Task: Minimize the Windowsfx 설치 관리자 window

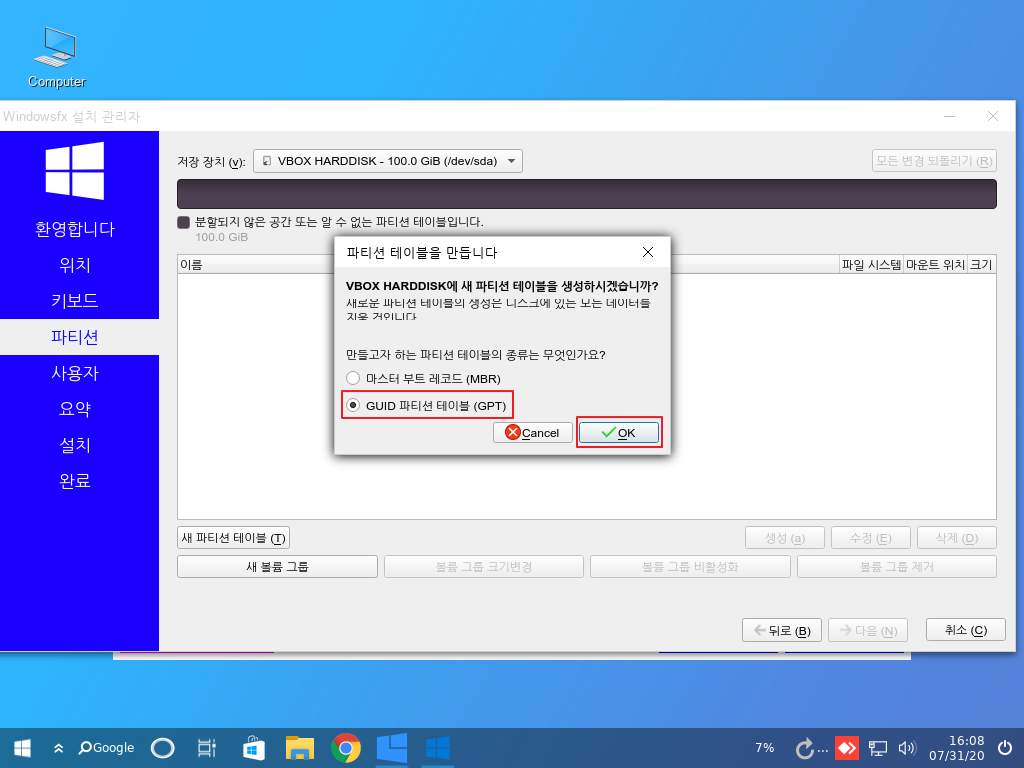Action: pos(950,116)
